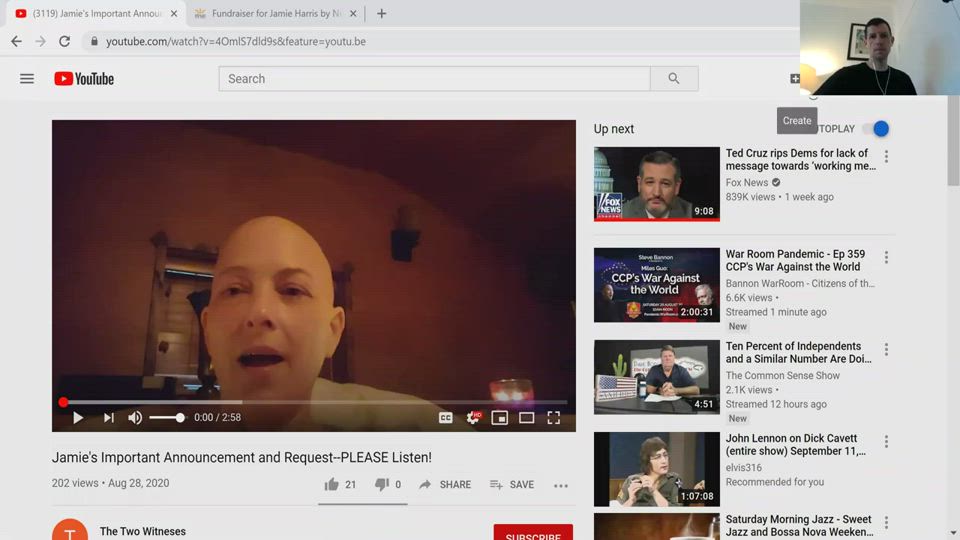Viewport: 960px width, 540px height.
Task: Click the red SUBSCRIBE button
Action: click(x=533, y=533)
